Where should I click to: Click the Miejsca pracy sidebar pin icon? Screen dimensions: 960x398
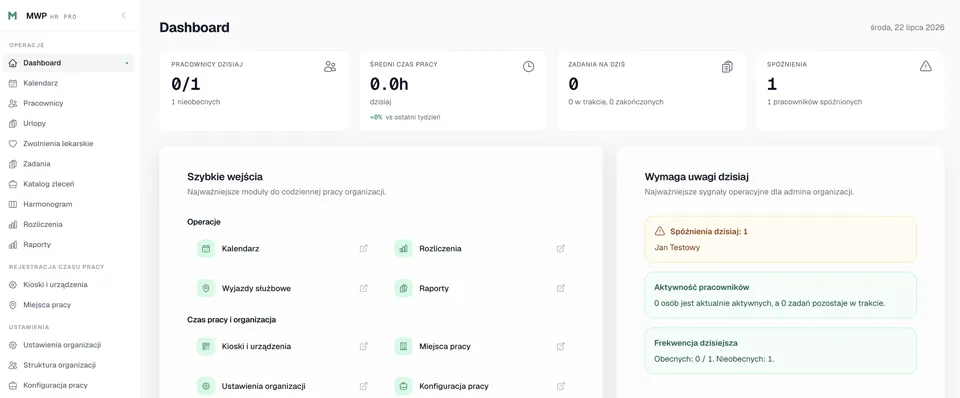pos(13,305)
